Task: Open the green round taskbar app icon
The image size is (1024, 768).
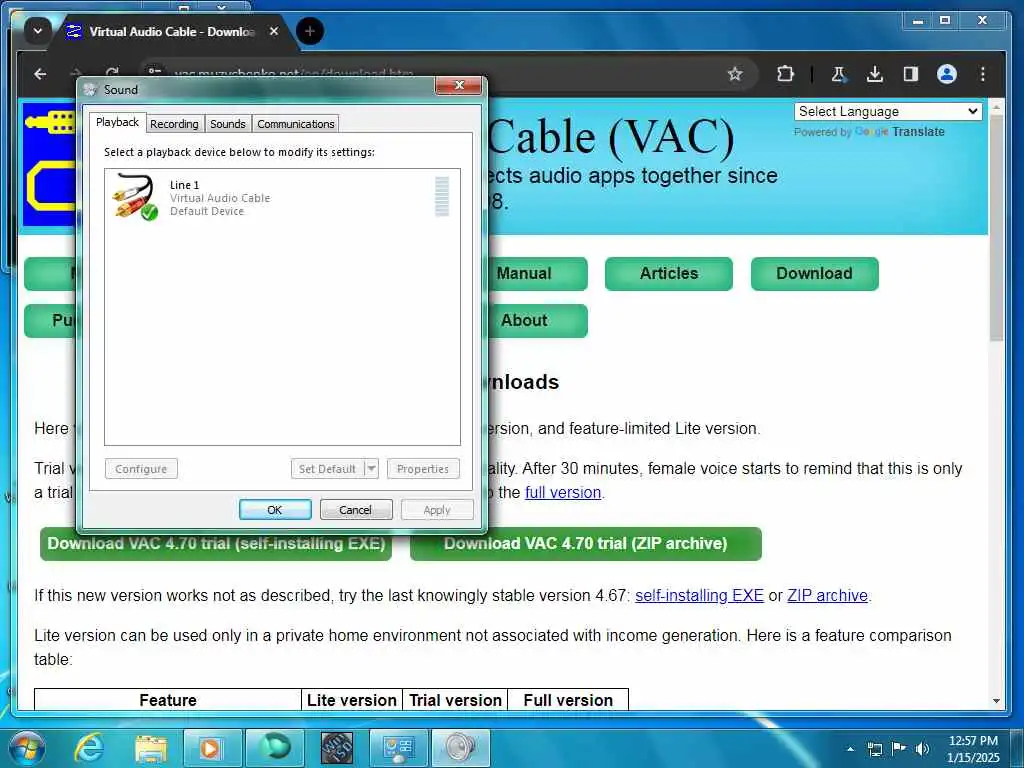Action: click(x=274, y=748)
